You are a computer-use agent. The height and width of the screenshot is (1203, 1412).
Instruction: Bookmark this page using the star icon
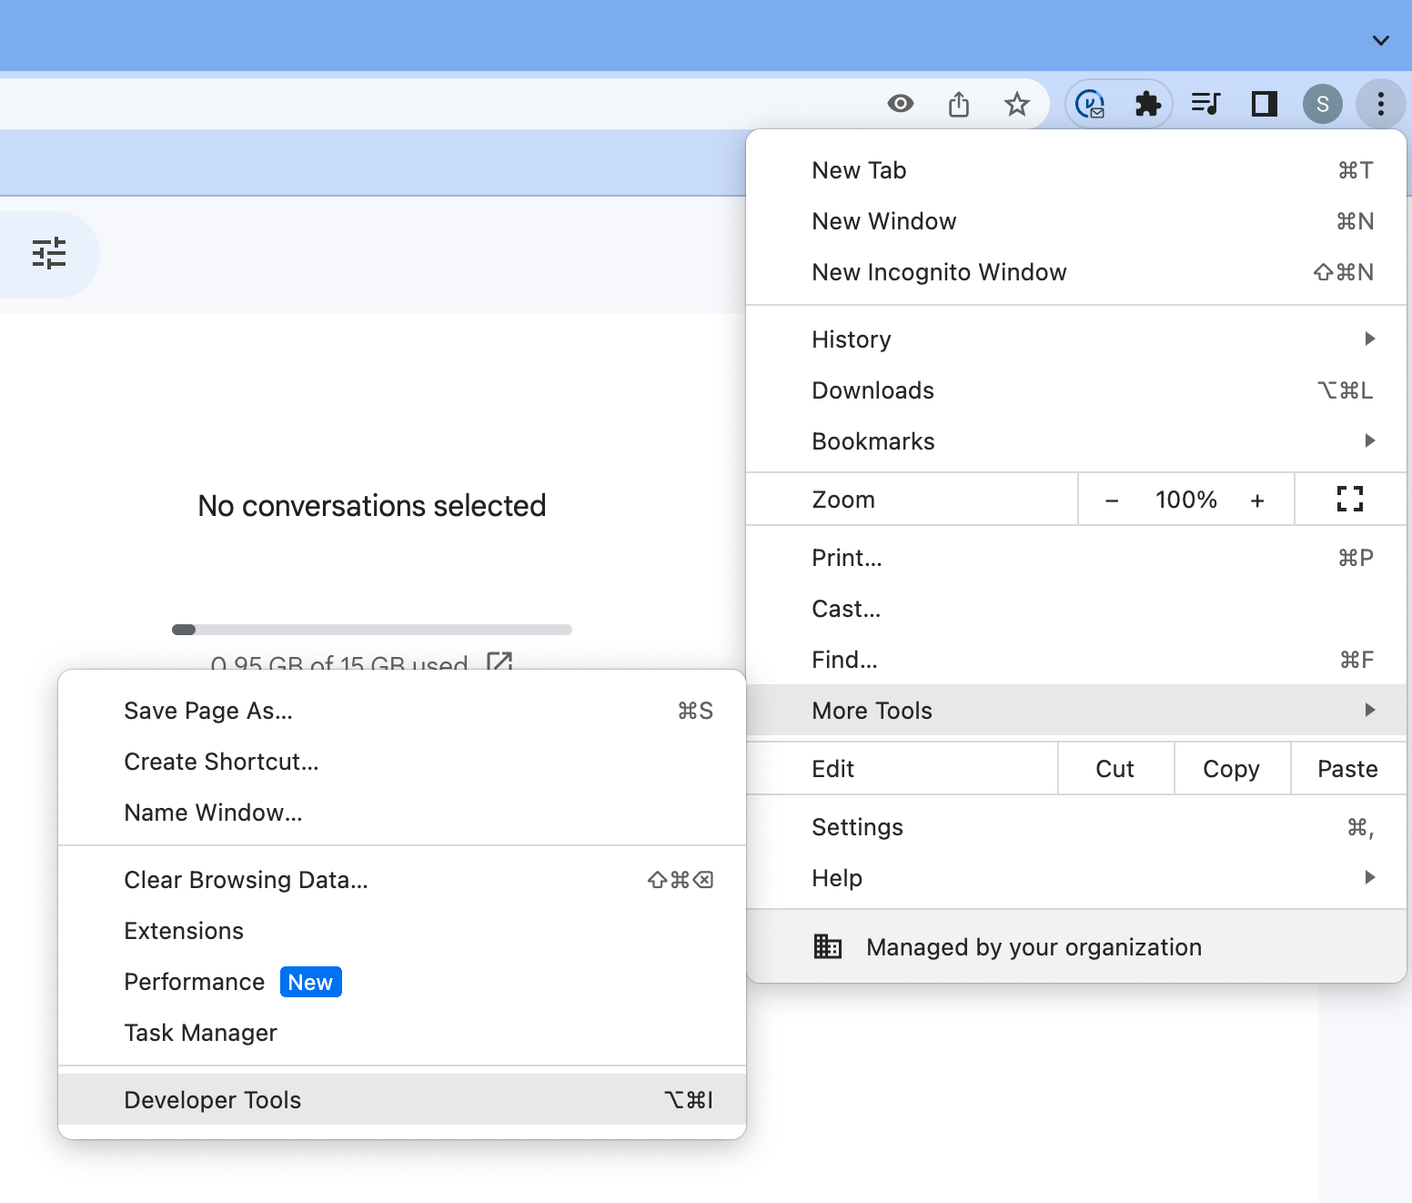(1017, 103)
